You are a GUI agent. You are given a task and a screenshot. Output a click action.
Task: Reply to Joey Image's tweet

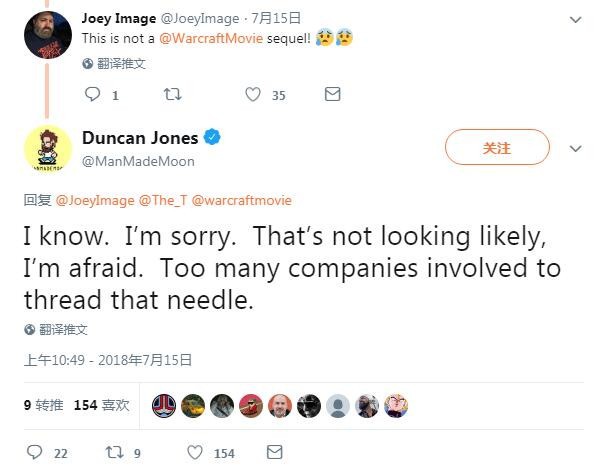(93, 94)
